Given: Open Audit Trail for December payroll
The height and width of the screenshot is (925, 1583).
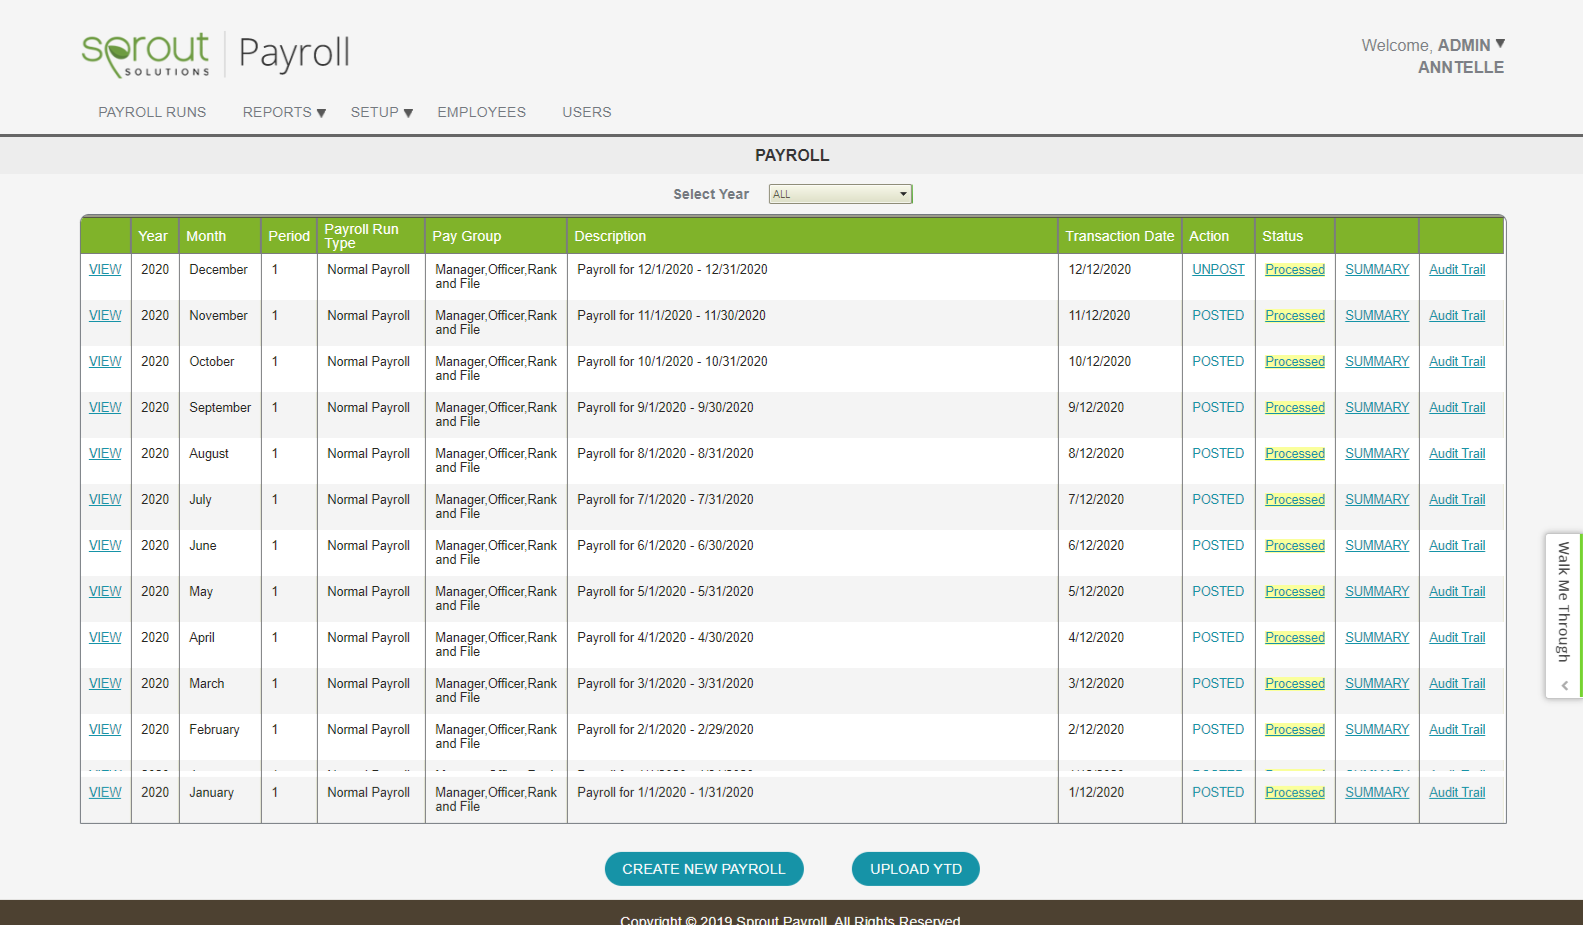Looking at the screenshot, I should pyautogui.click(x=1457, y=269).
